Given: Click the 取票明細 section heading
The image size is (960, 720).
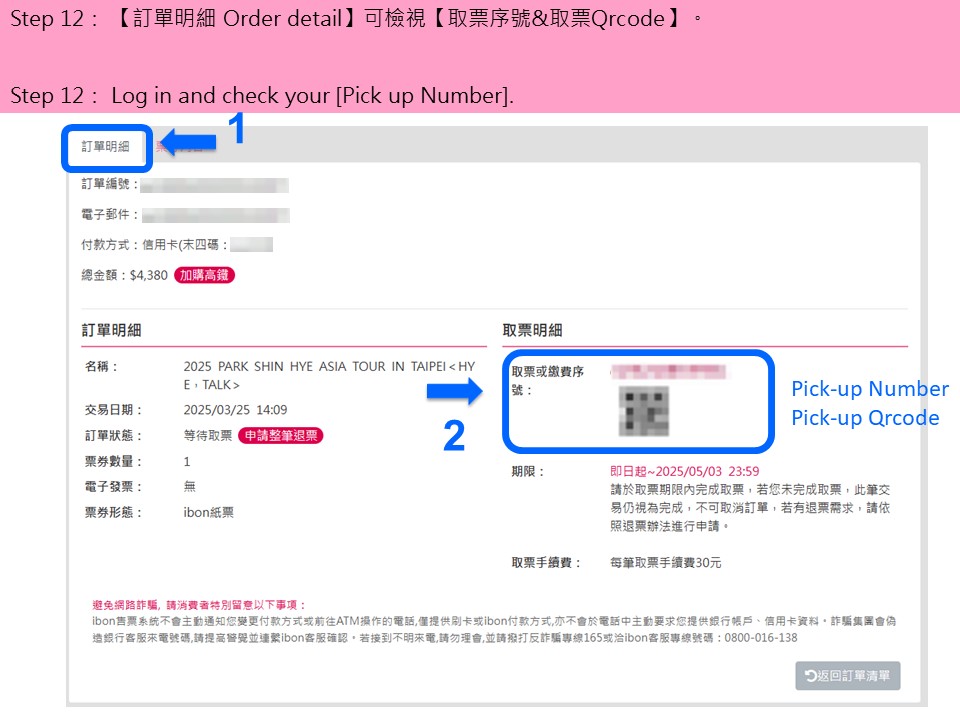Looking at the screenshot, I should pyautogui.click(x=532, y=331).
